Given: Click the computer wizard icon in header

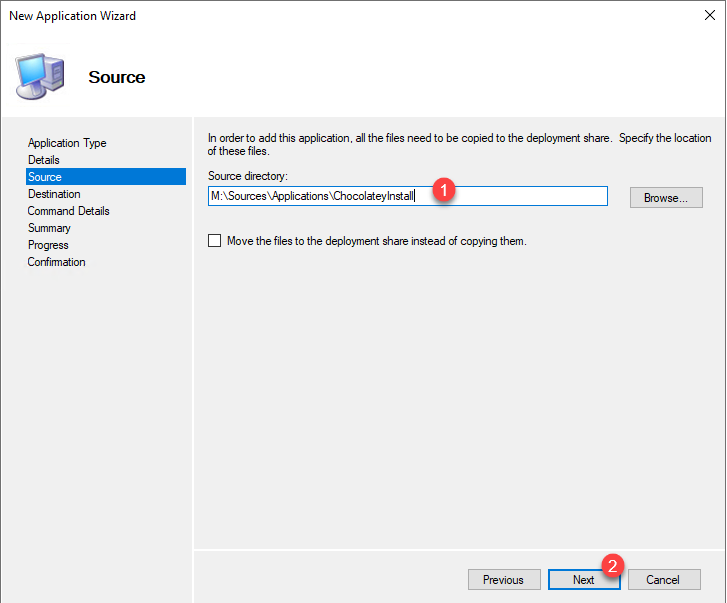Looking at the screenshot, I should click(39, 77).
